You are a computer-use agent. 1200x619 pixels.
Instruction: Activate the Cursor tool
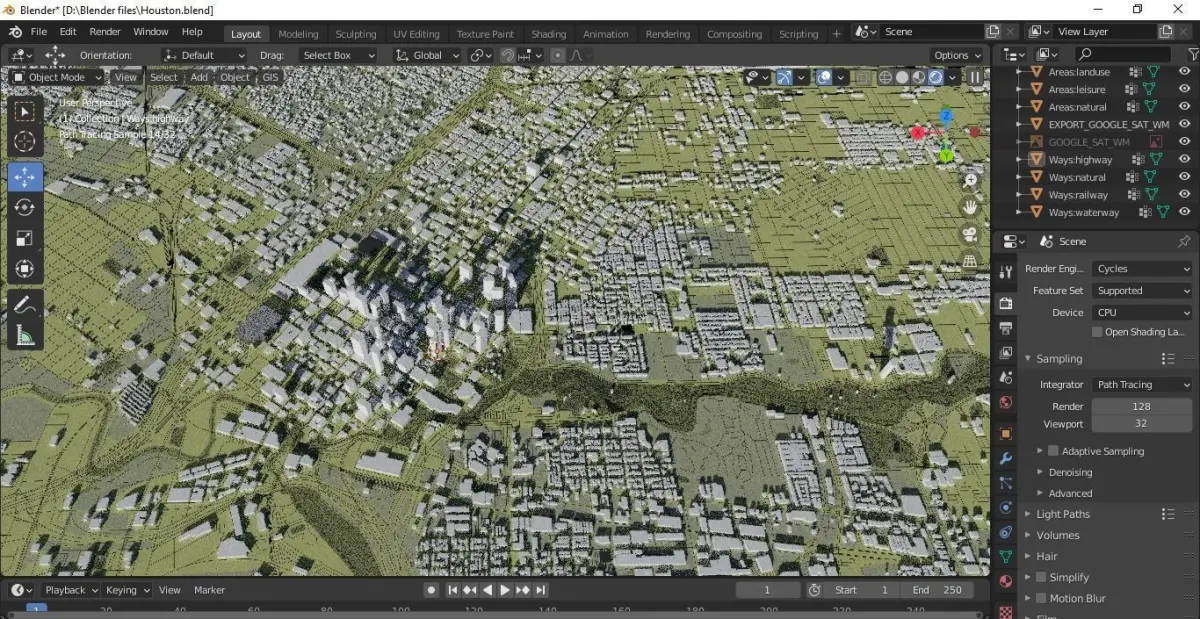click(25, 142)
